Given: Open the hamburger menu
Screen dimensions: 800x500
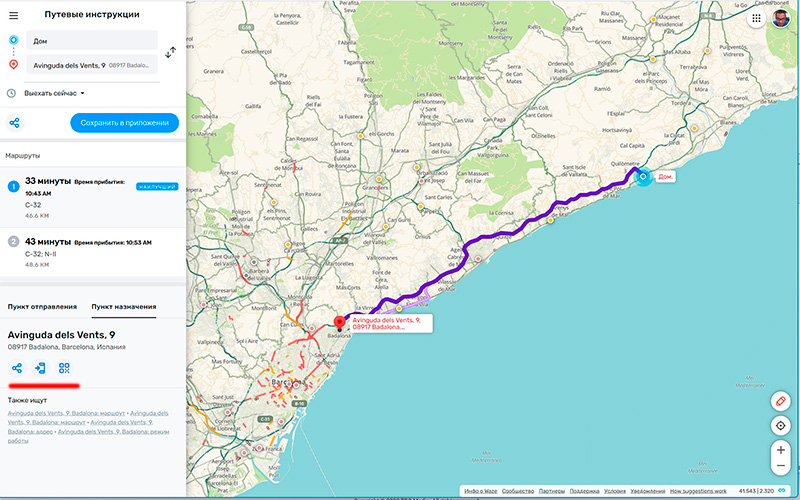Looking at the screenshot, I should click(x=13, y=15).
